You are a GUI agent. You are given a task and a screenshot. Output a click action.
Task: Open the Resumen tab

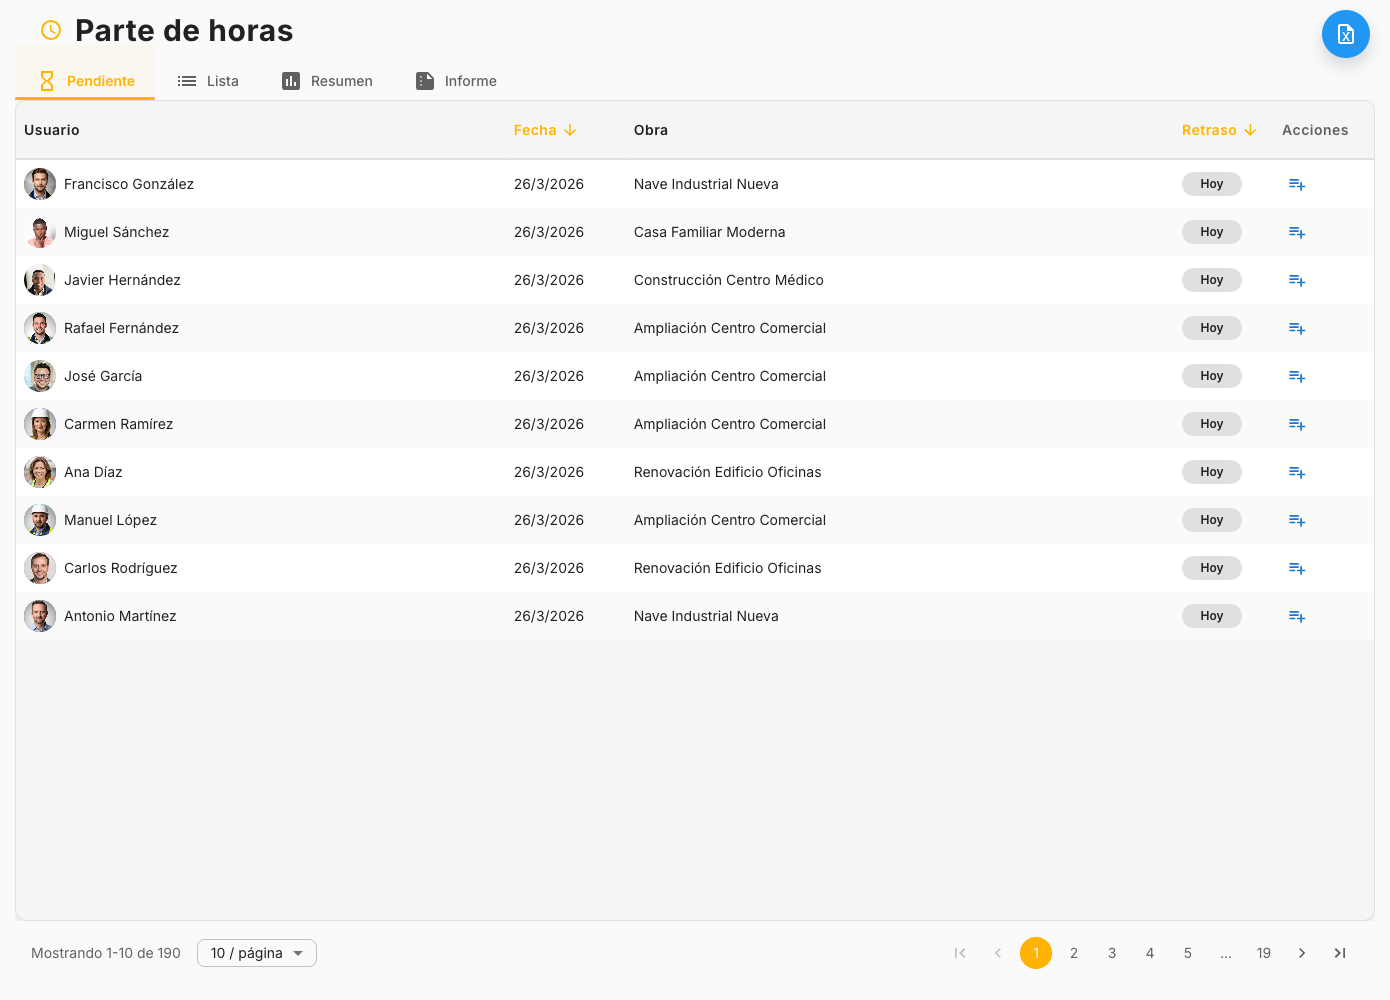coord(327,81)
